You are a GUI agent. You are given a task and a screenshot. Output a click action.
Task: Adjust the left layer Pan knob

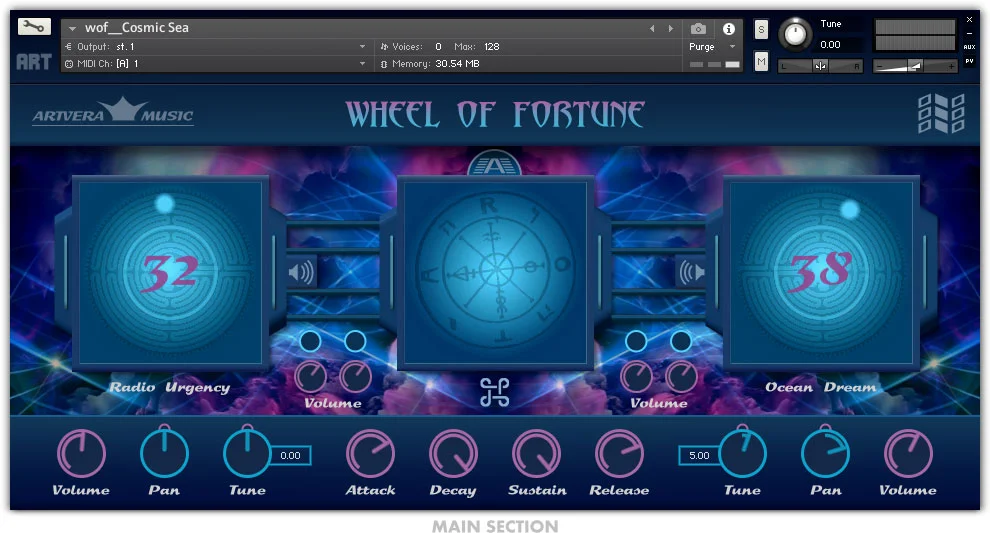(164, 452)
